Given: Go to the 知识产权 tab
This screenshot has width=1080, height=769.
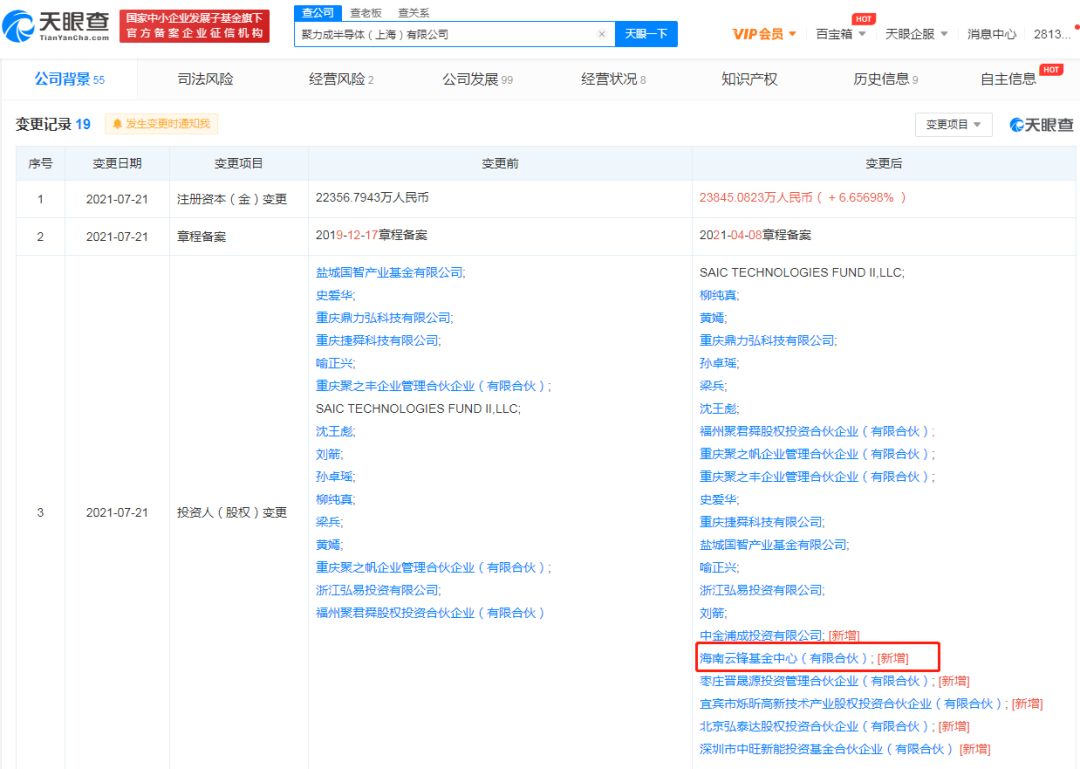Looking at the screenshot, I should [x=749, y=79].
